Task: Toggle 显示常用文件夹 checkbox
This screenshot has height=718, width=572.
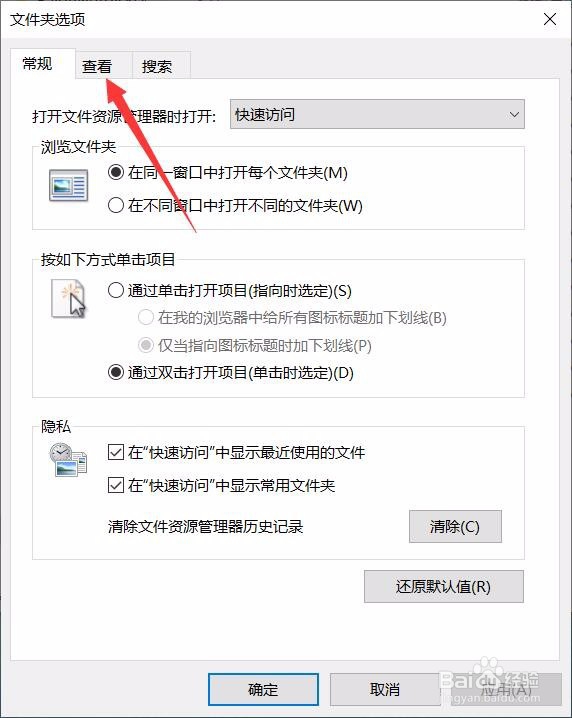Action: pyautogui.click(x=115, y=485)
